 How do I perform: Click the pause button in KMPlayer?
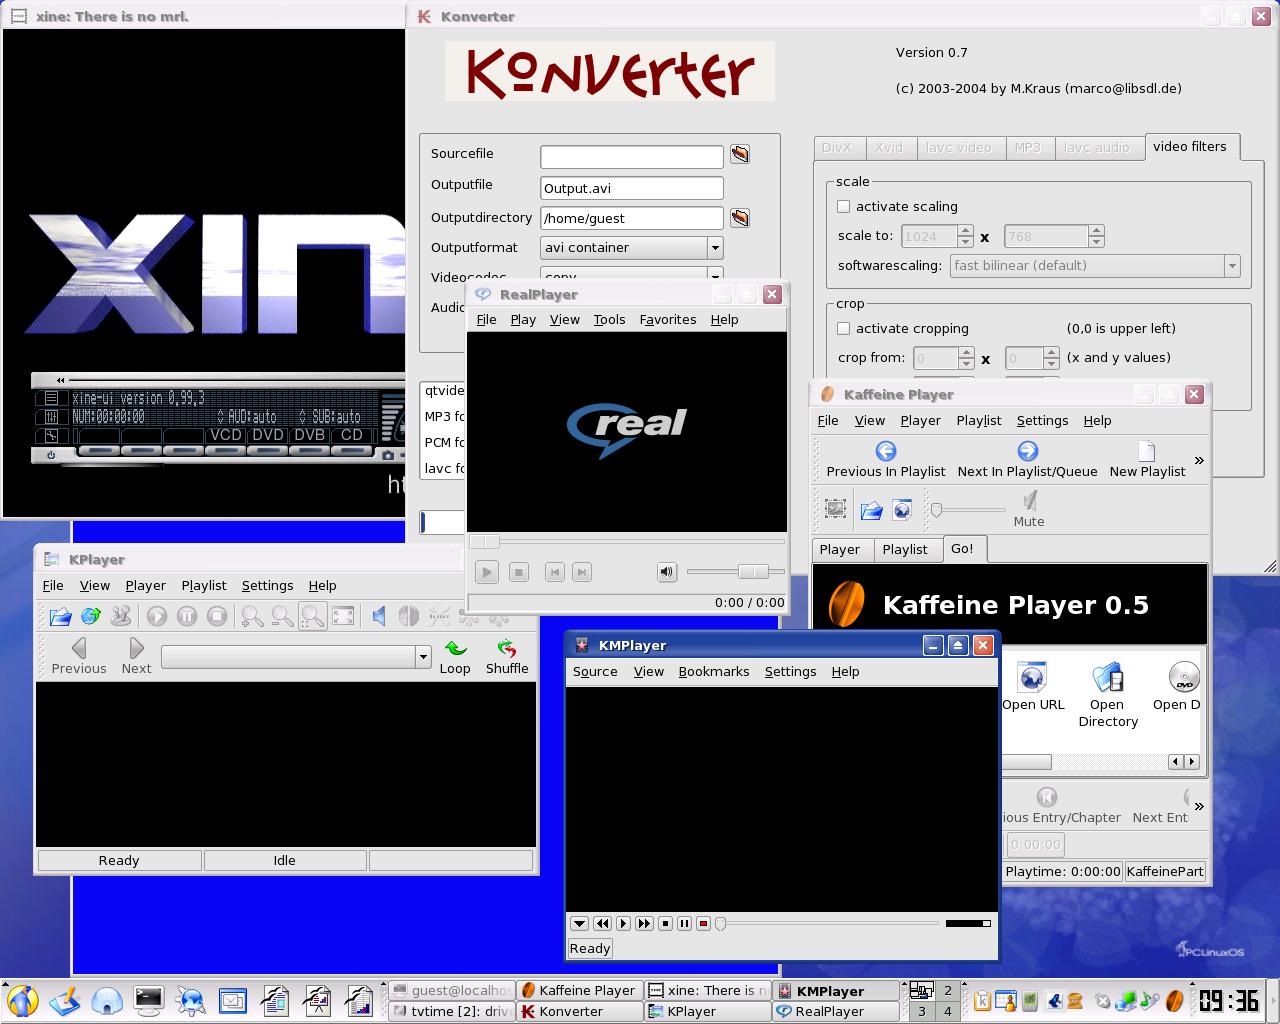684,923
